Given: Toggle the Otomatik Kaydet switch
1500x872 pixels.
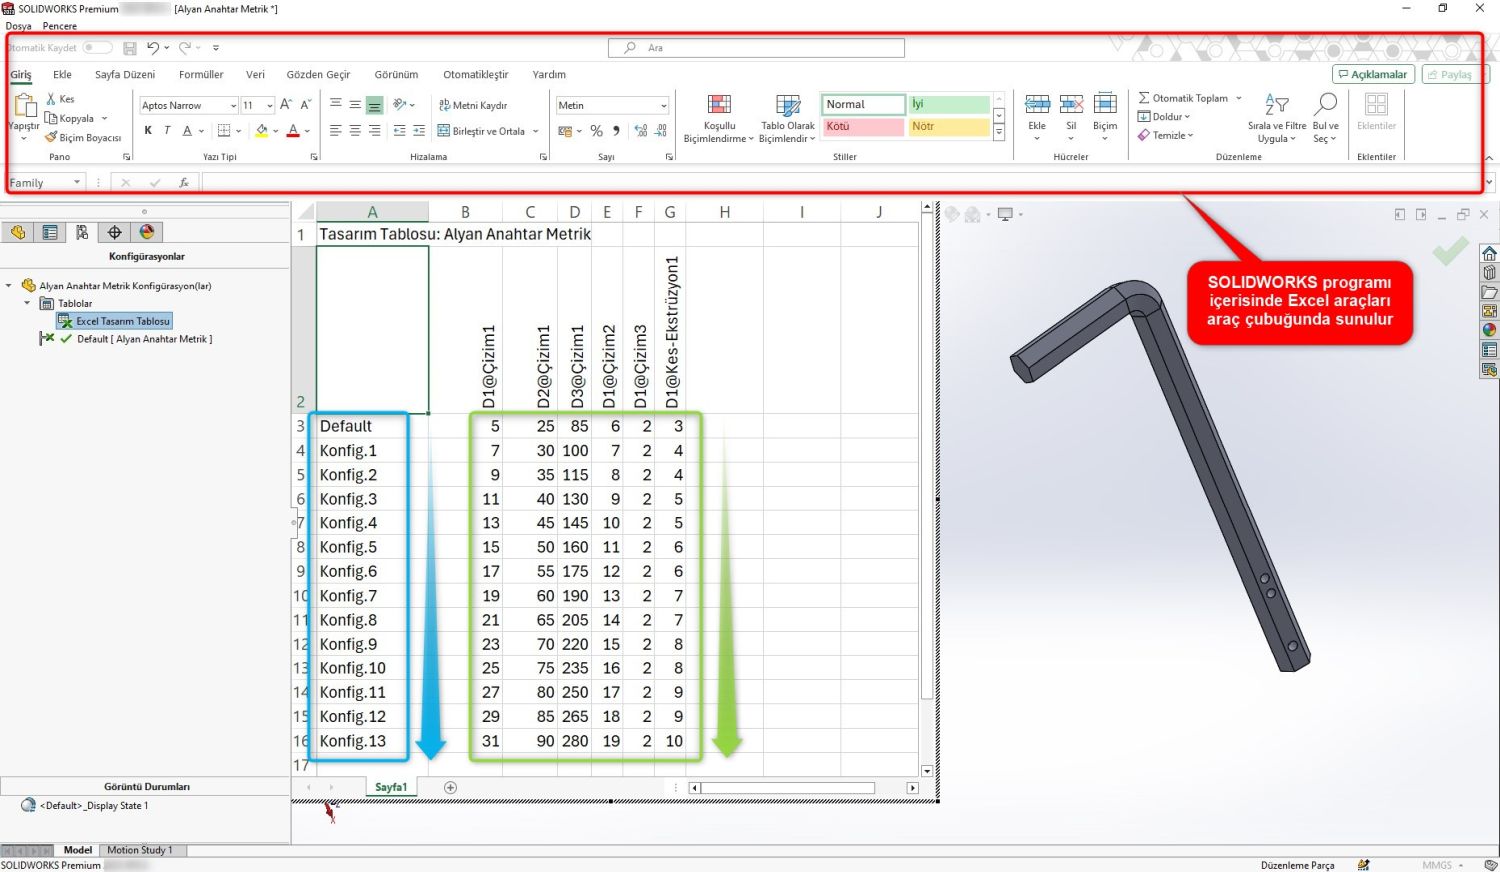Looking at the screenshot, I should pos(97,47).
